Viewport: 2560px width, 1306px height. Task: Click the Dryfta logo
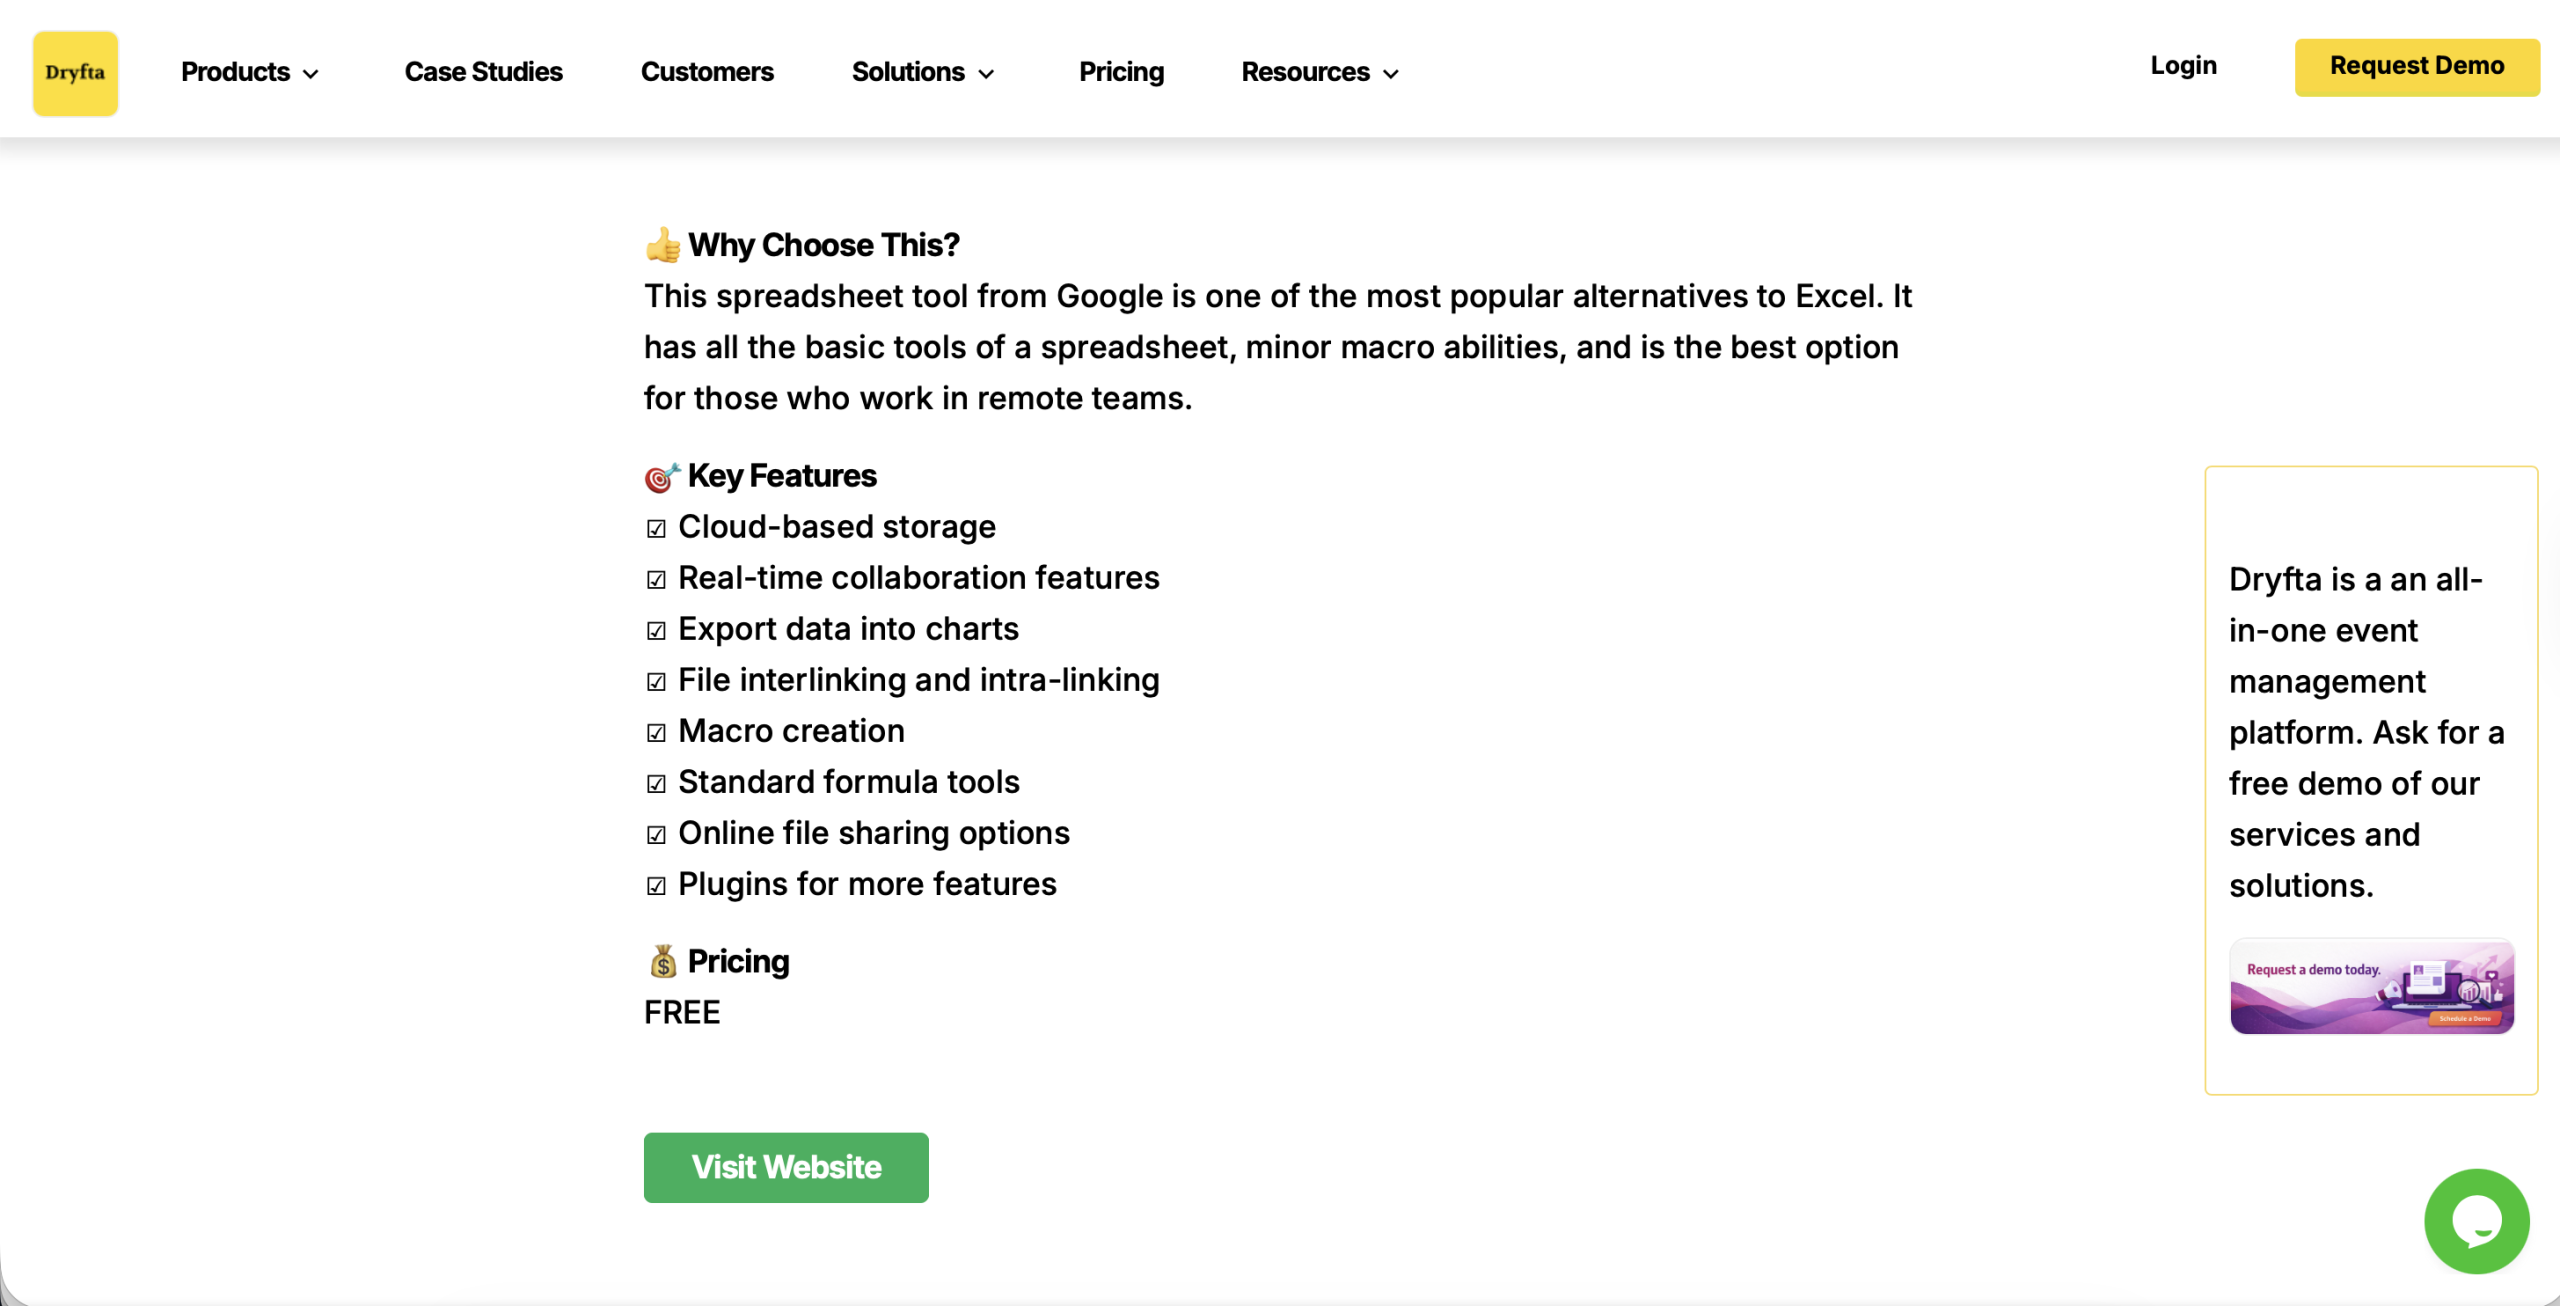point(75,72)
